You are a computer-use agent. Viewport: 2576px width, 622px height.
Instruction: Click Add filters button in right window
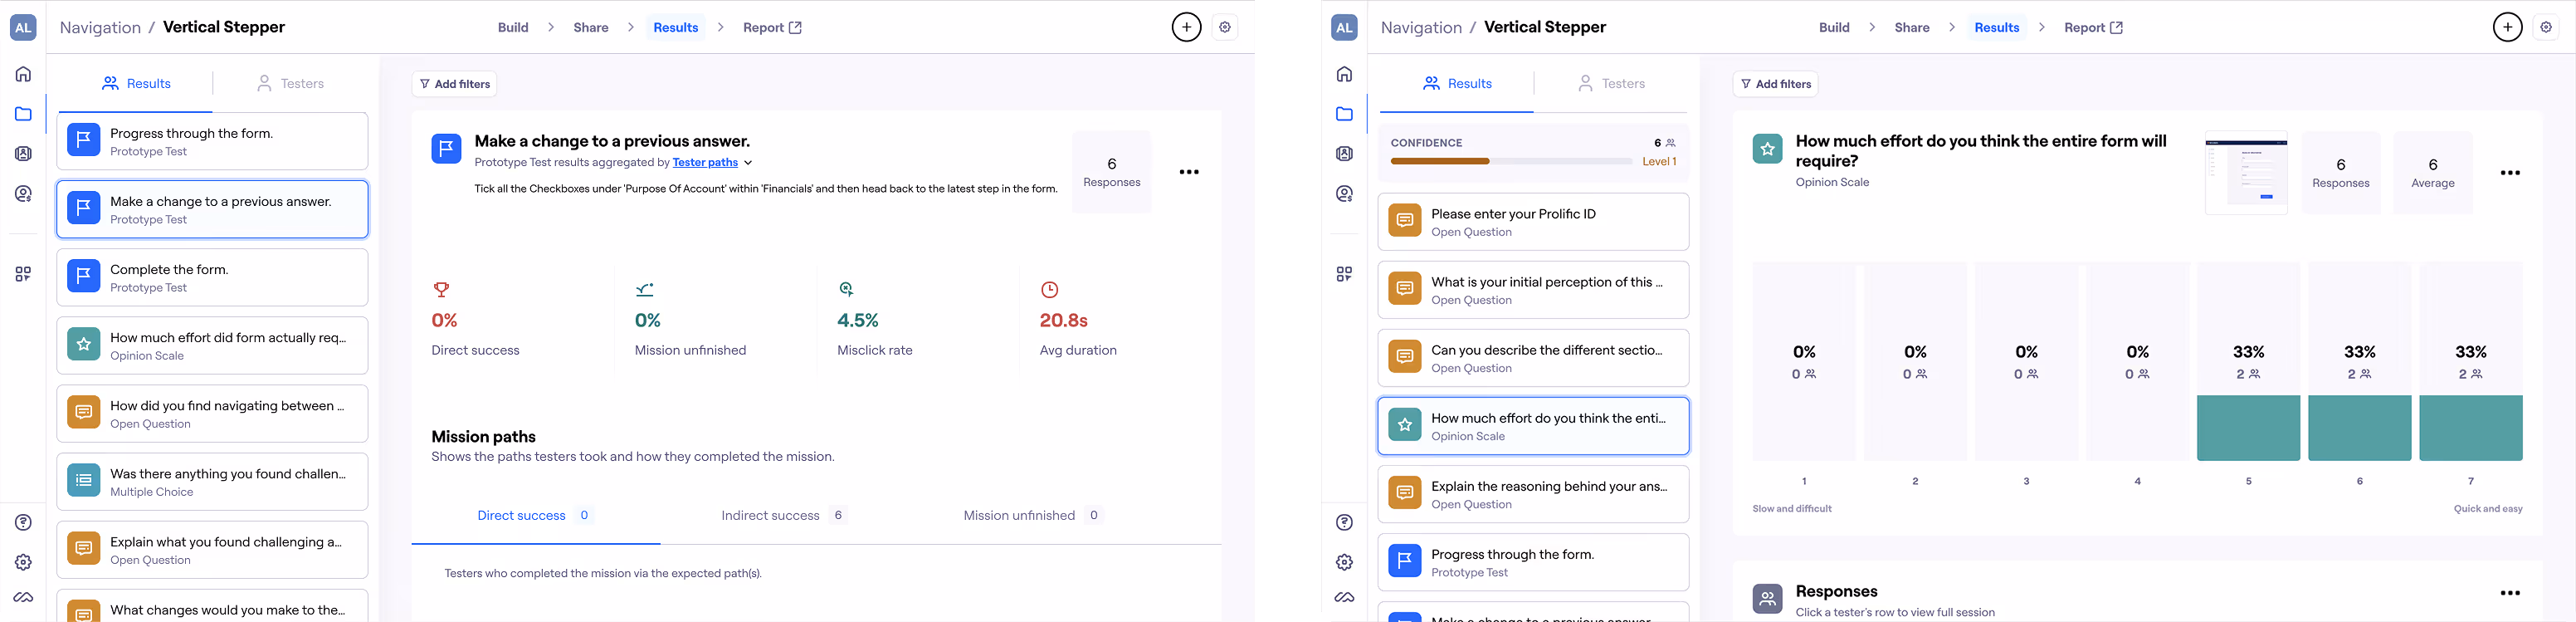[x=1775, y=84]
